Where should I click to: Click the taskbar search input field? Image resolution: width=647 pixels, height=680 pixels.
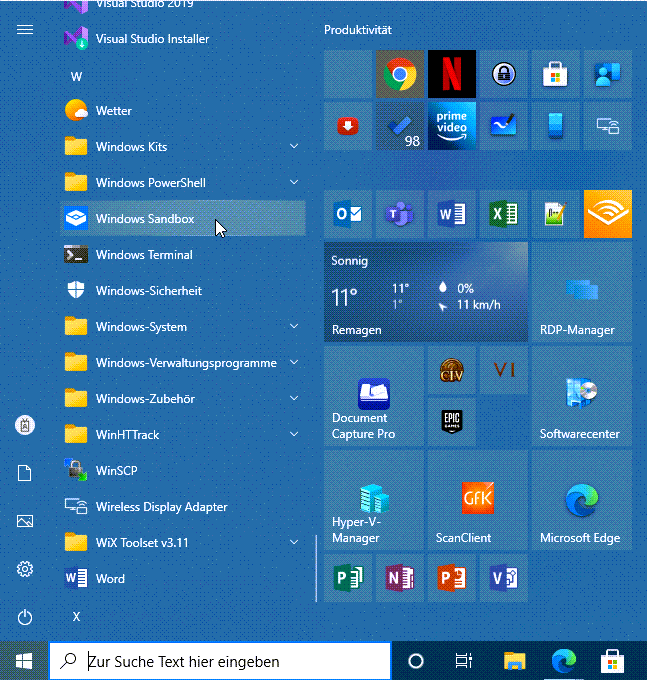click(x=220, y=661)
